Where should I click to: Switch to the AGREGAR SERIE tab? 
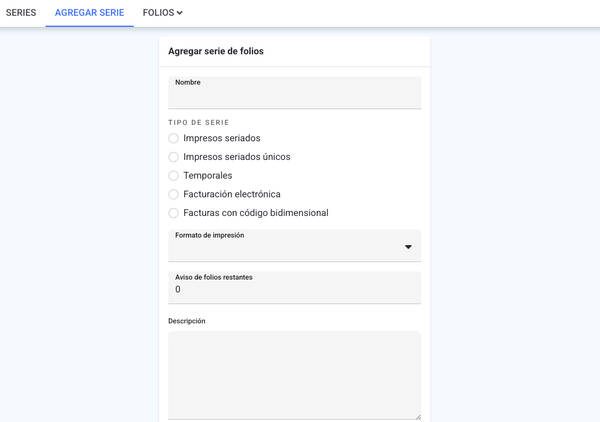point(90,13)
